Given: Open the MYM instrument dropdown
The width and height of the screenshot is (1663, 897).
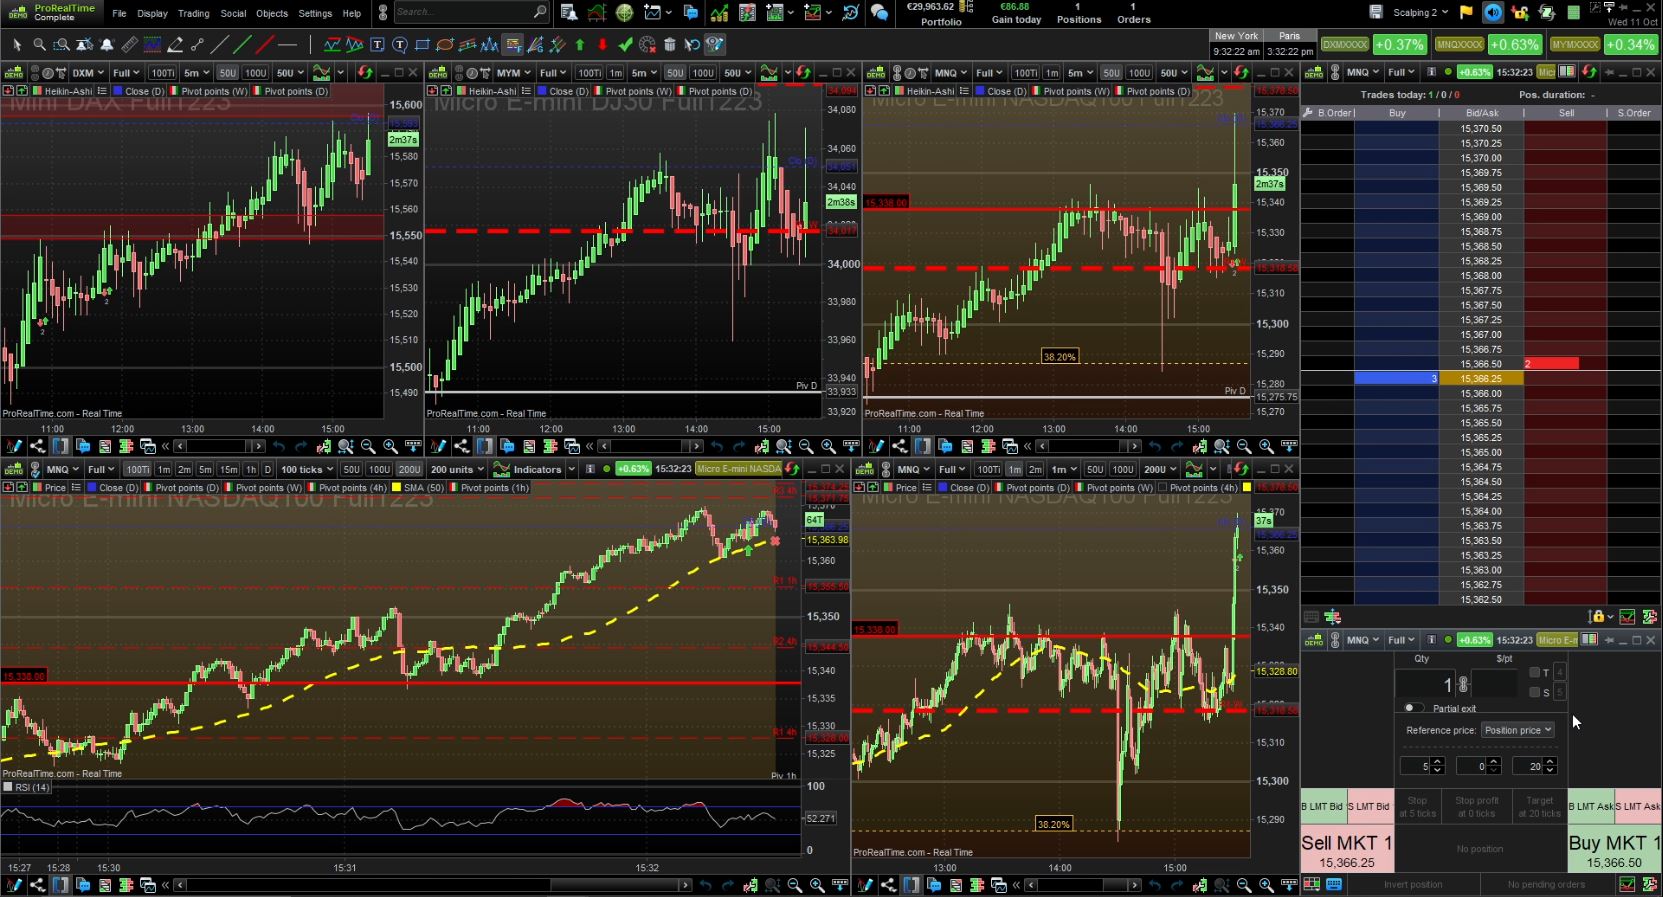Looking at the screenshot, I should pos(514,73).
